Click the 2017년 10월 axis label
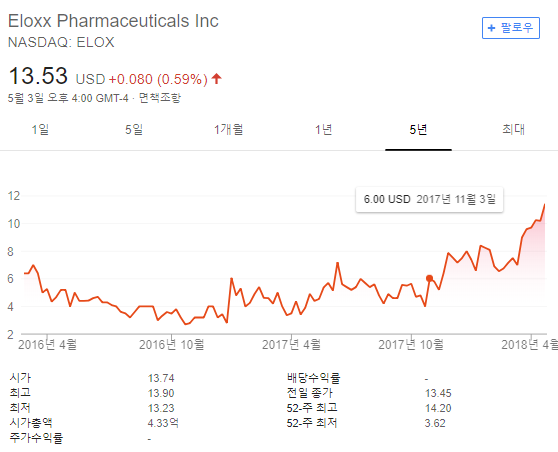Image resolution: width=558 pixels, height=452 pixels. pyautogui.click(x=411, y=345)
